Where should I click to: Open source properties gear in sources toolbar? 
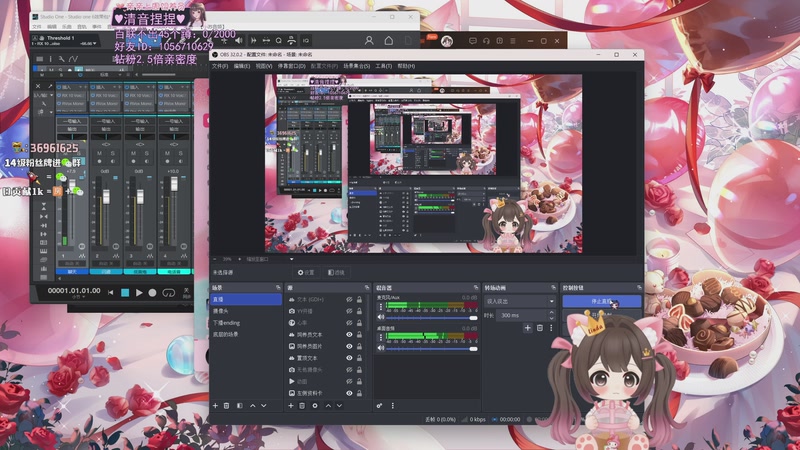point(315,406)
